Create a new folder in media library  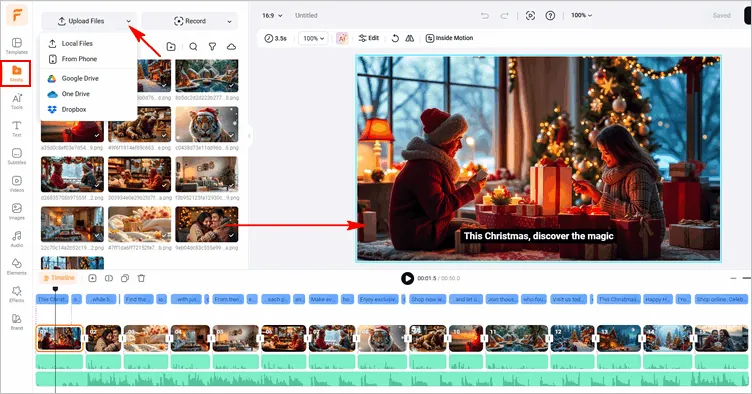click(x=171, y=46)
